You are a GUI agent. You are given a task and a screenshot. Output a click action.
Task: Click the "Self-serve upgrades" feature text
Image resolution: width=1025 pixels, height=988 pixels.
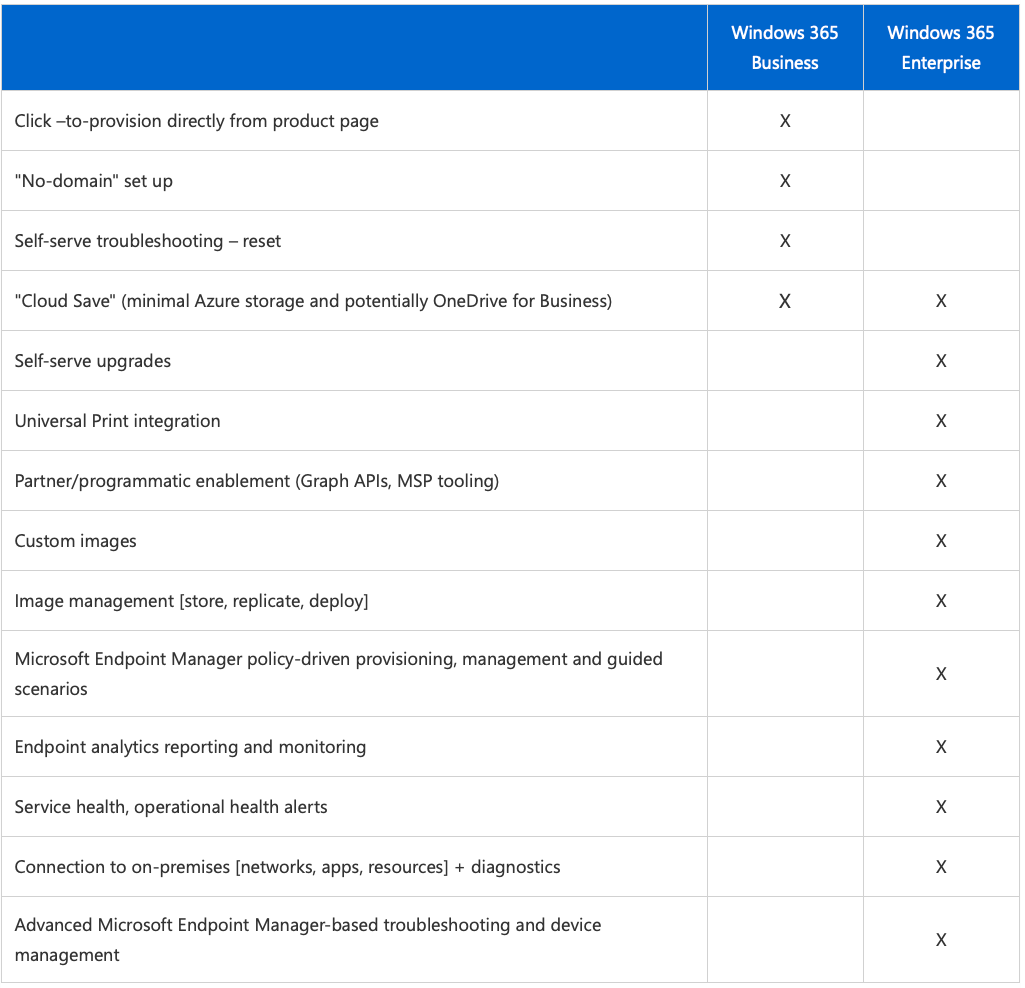tap(92, 361)
